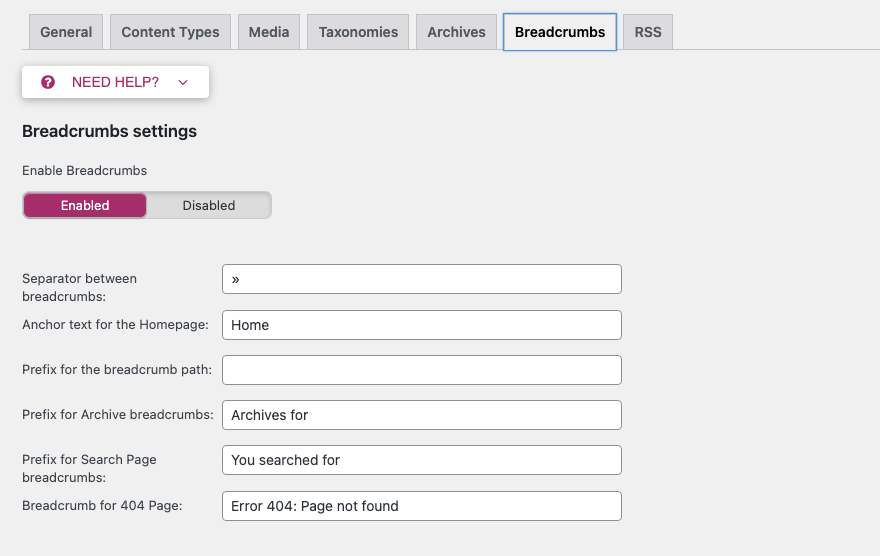Click the Homepage anchor text field
Image resolution: width=880 pixels, height=556 pixels.
(x=421, y=325)
